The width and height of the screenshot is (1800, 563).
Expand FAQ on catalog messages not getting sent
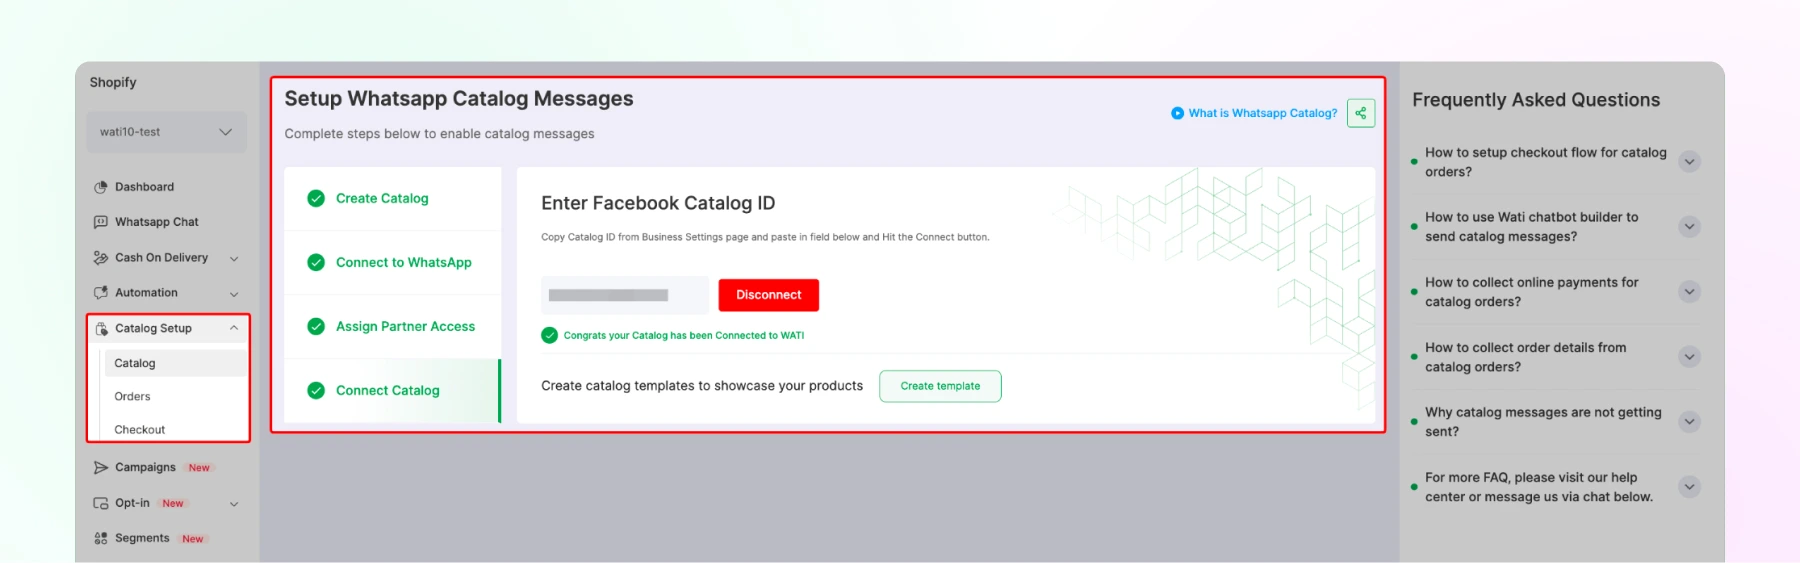tap(1689, 422)
